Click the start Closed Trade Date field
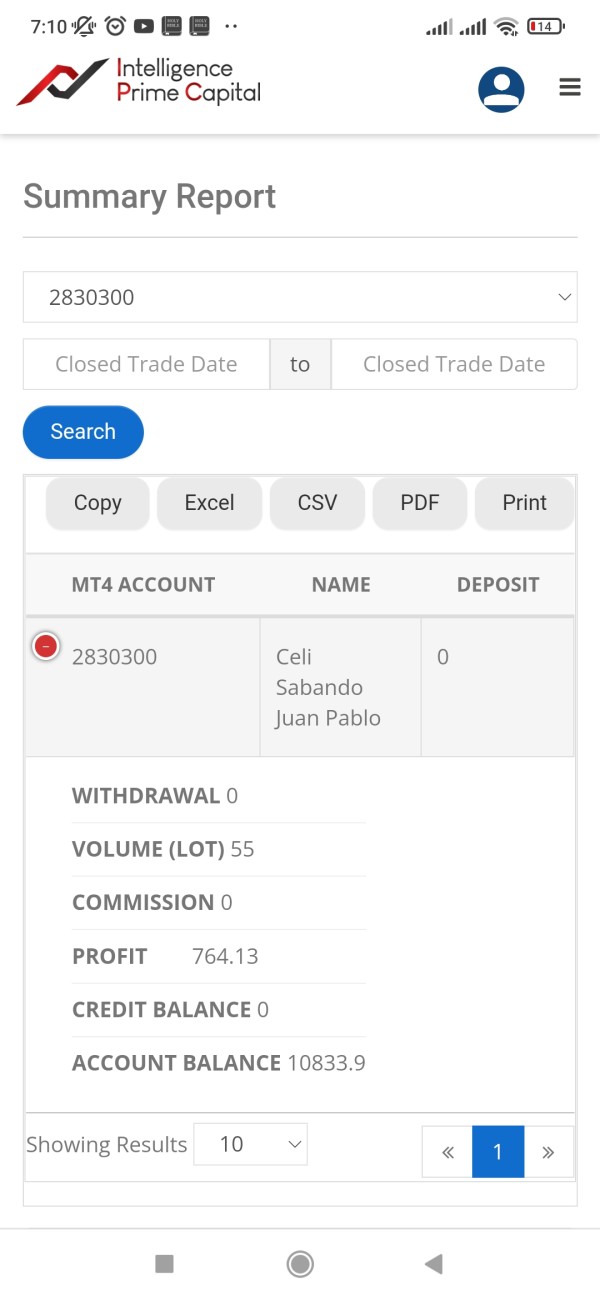This screenshot has width=600, height=1300. (146, 364)
